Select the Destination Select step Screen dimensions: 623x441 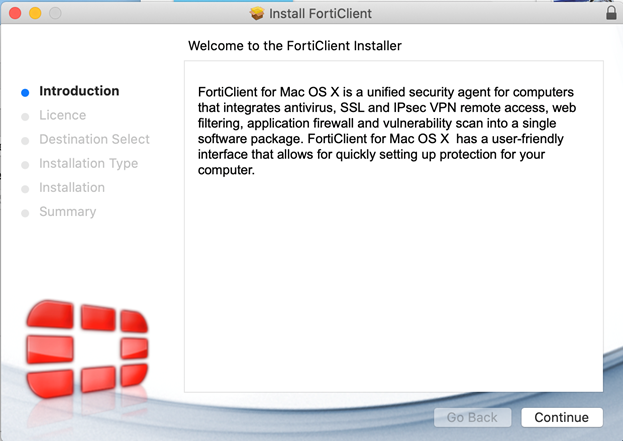click(94, 139)
